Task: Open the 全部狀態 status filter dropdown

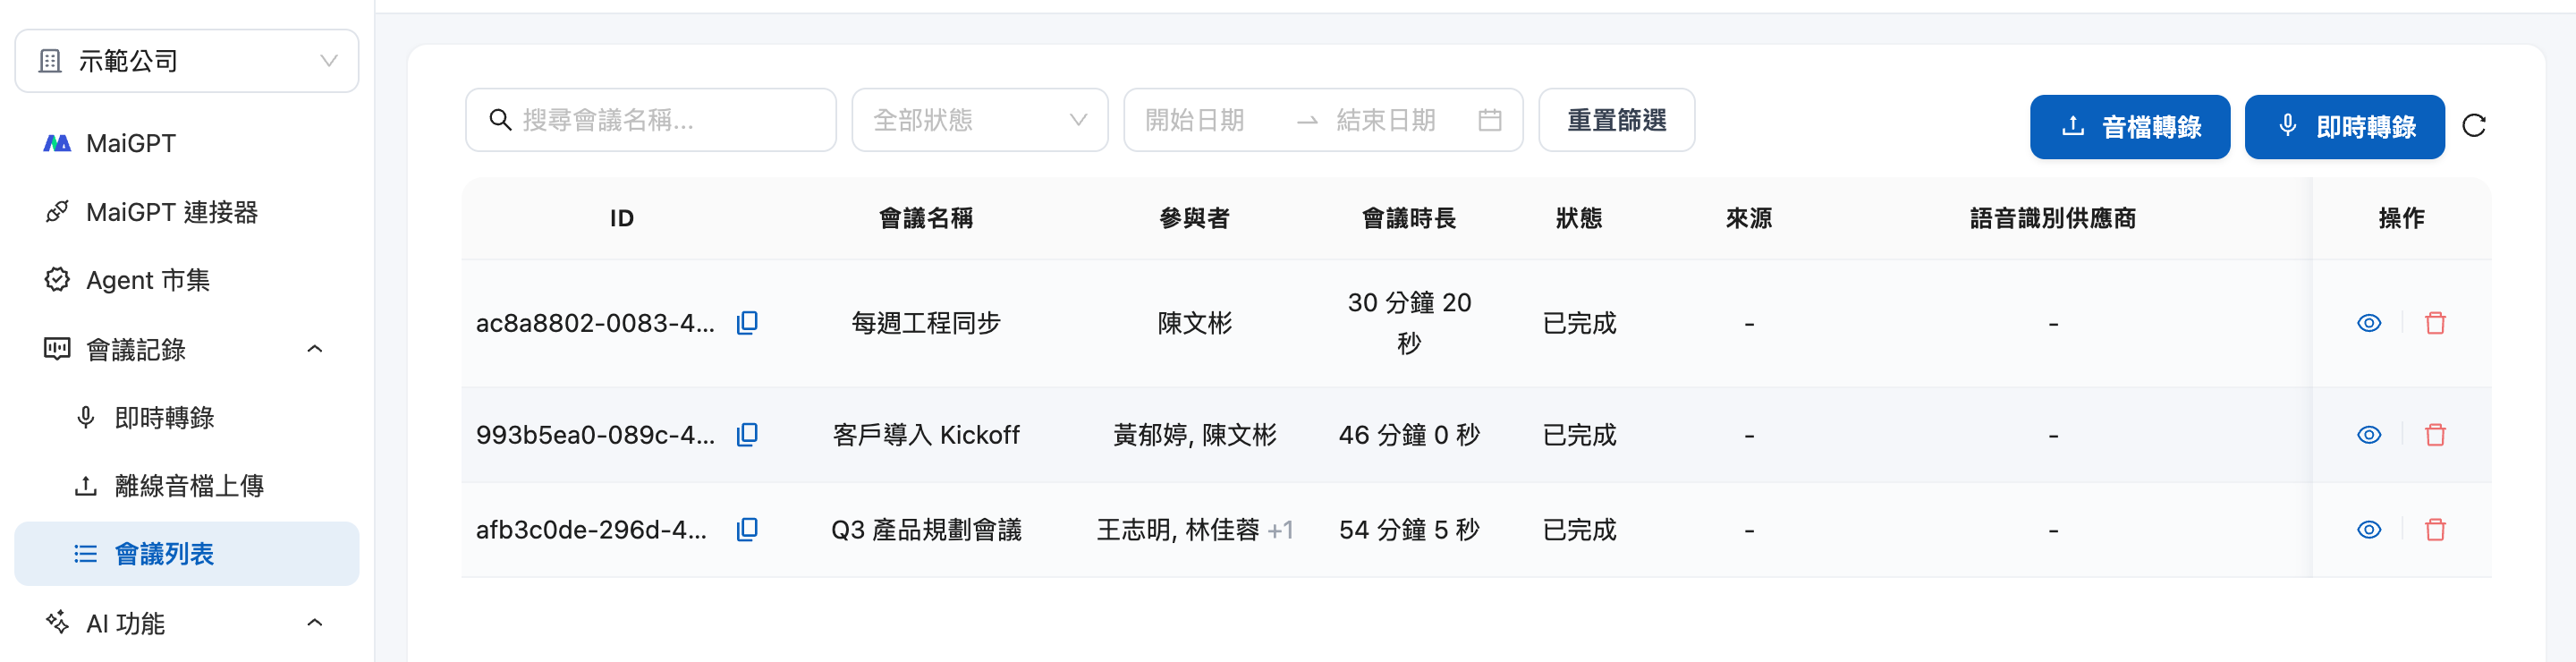Action: coord(980,120)
